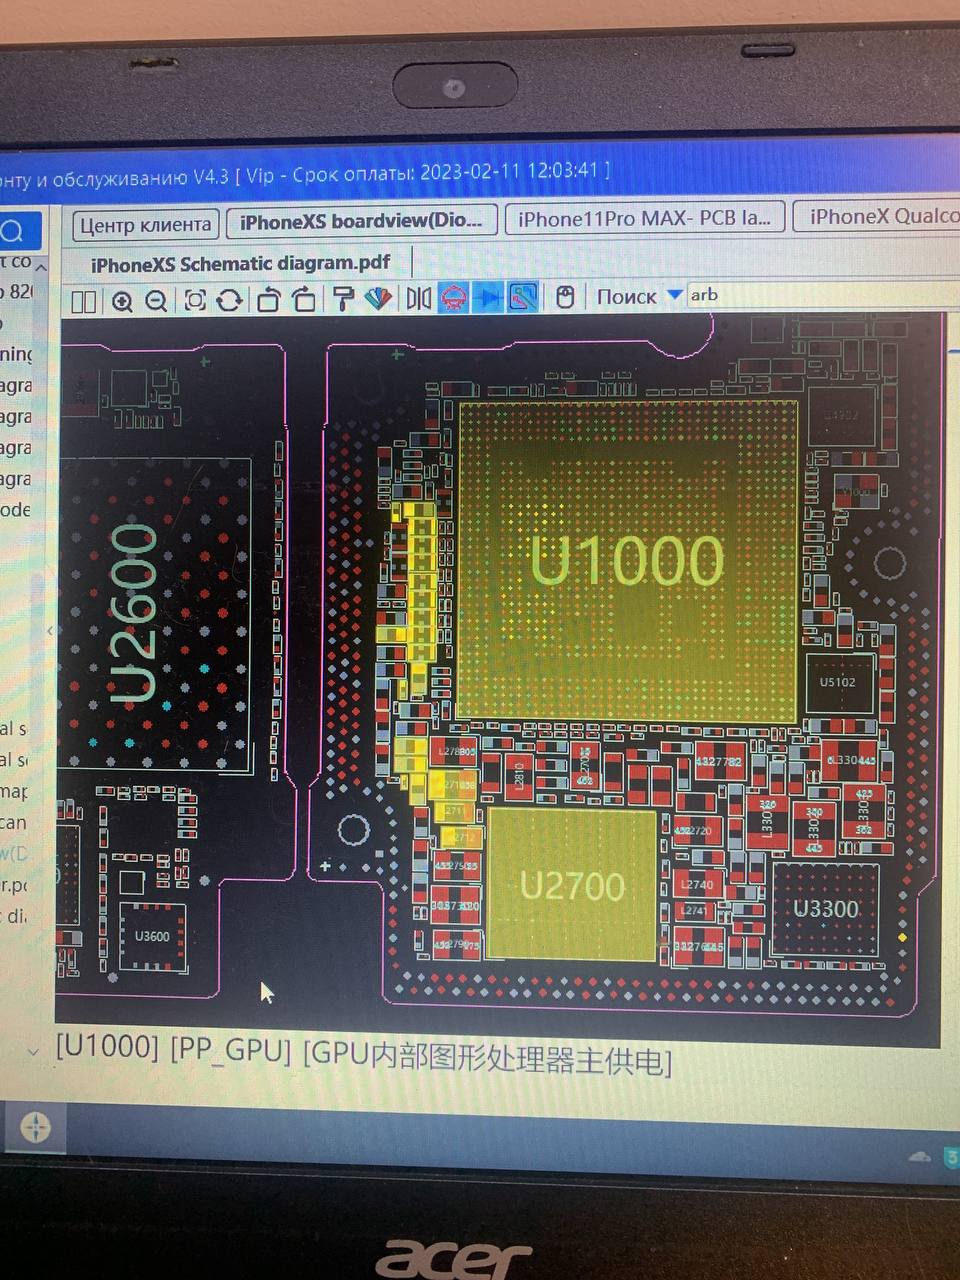Rotate board clockwise
This screenshot has width=960, height=1280.
305,300
